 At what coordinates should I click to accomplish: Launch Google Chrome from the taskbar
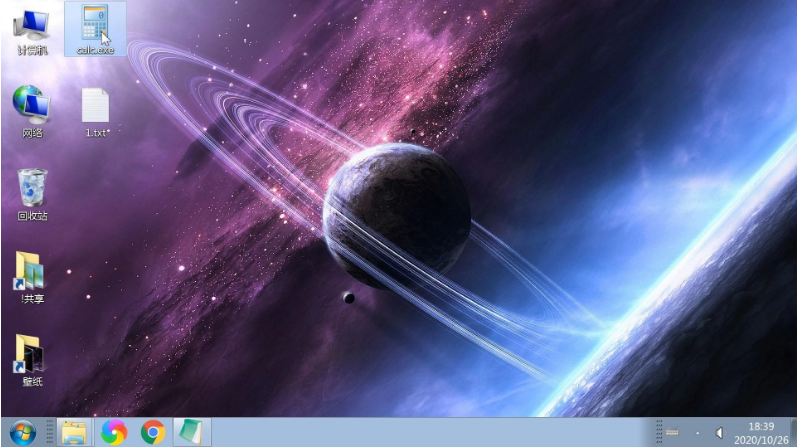[153, 432]
